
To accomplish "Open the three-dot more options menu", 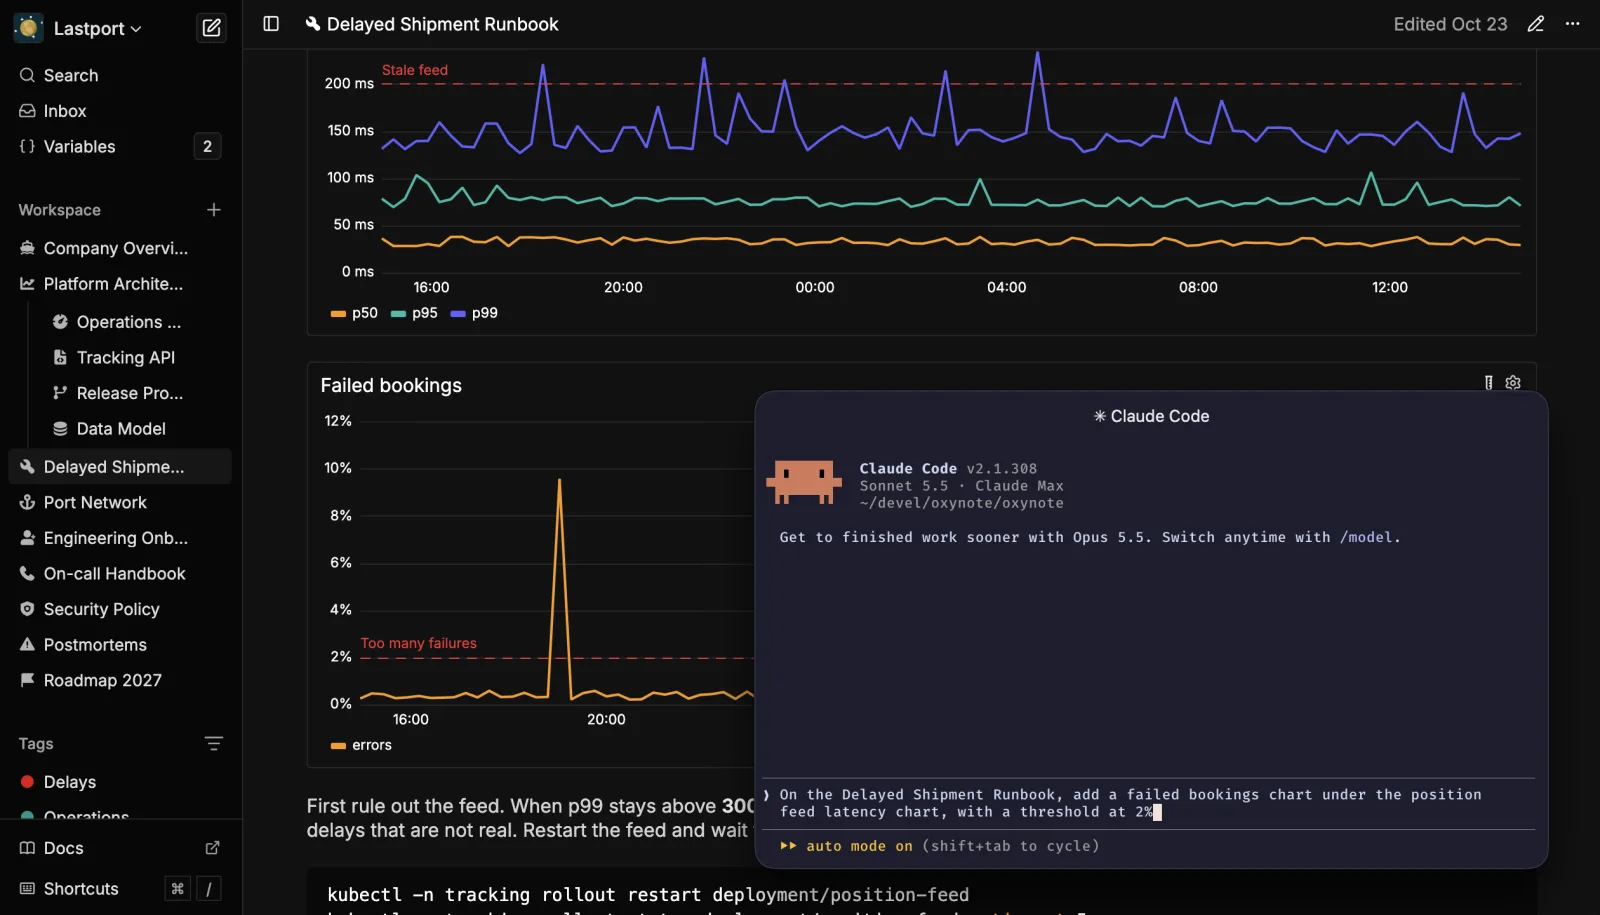I will click(x=1573, y=24).
